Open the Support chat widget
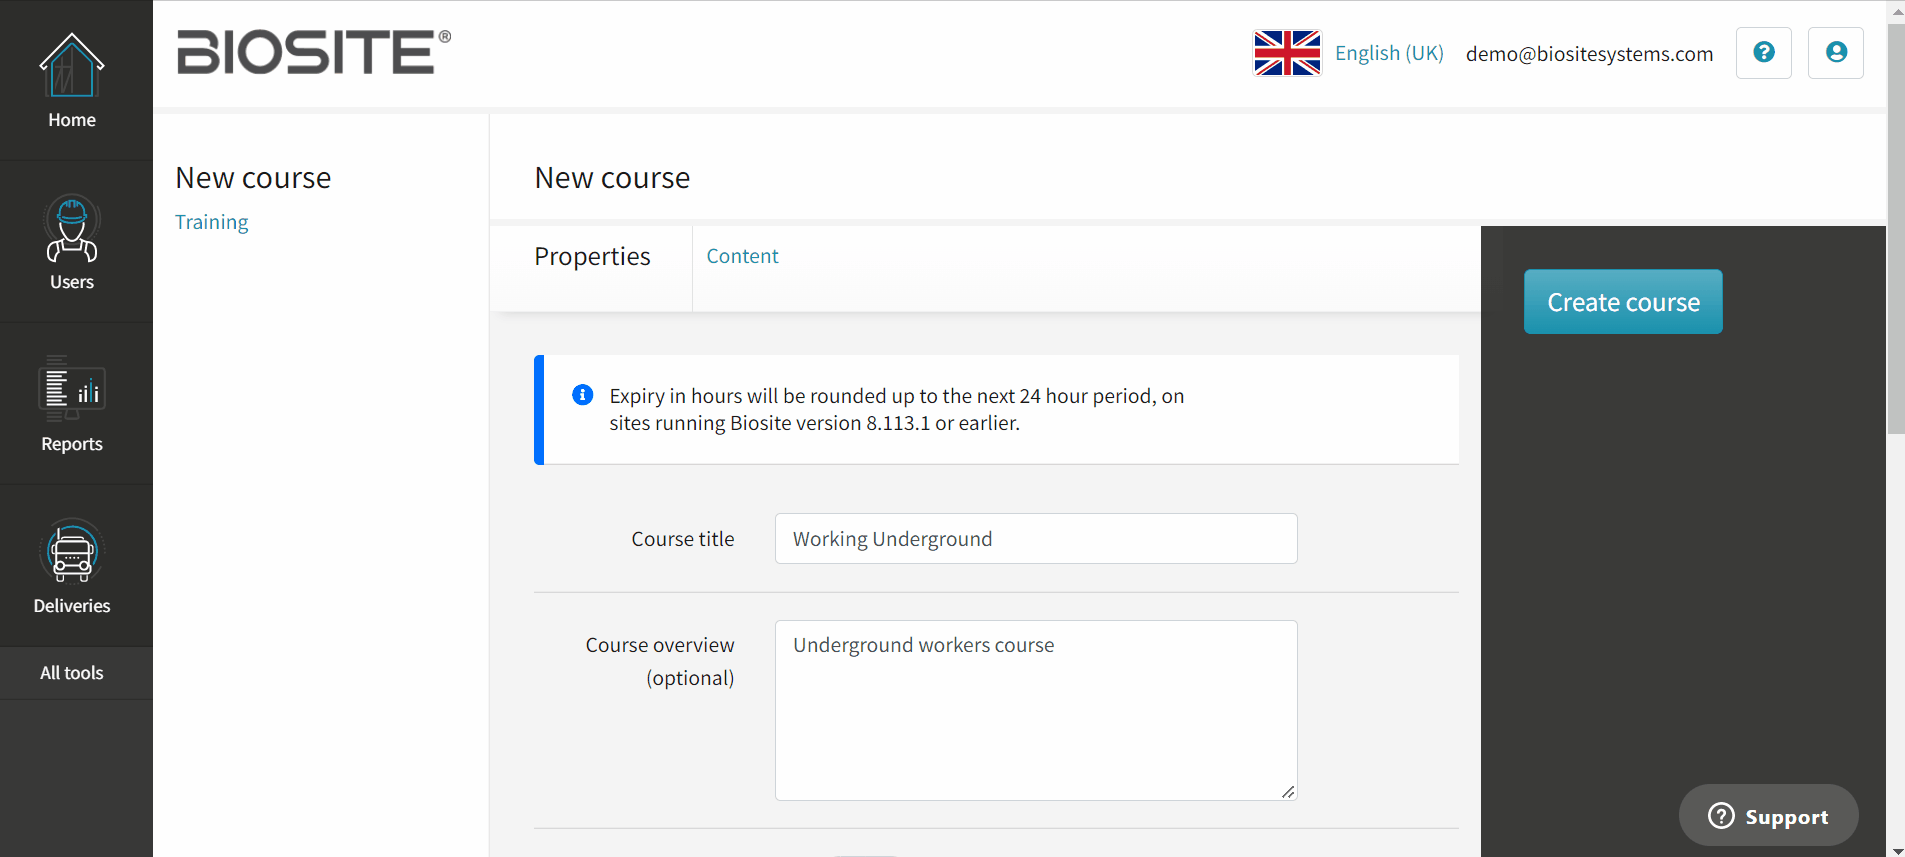Image resolution: width=1905 pixels, height=857 pixels. [1768, 816]
